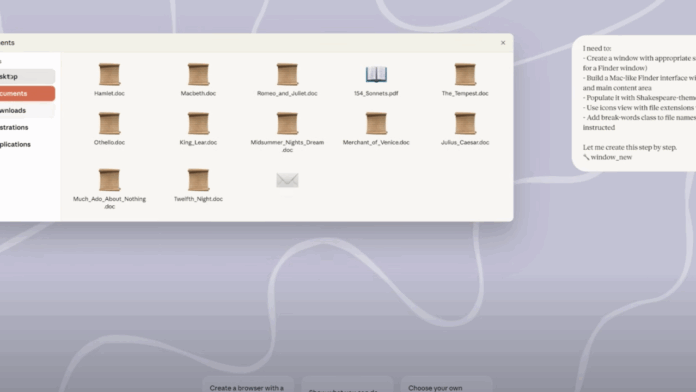Open the Downloads sidebar item
696x392 pixels.
[x=27, y=110]
